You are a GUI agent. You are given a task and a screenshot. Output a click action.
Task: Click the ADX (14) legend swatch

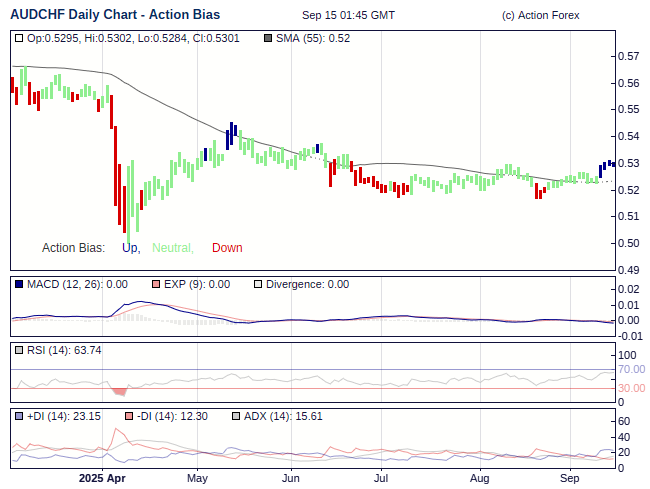236,416
